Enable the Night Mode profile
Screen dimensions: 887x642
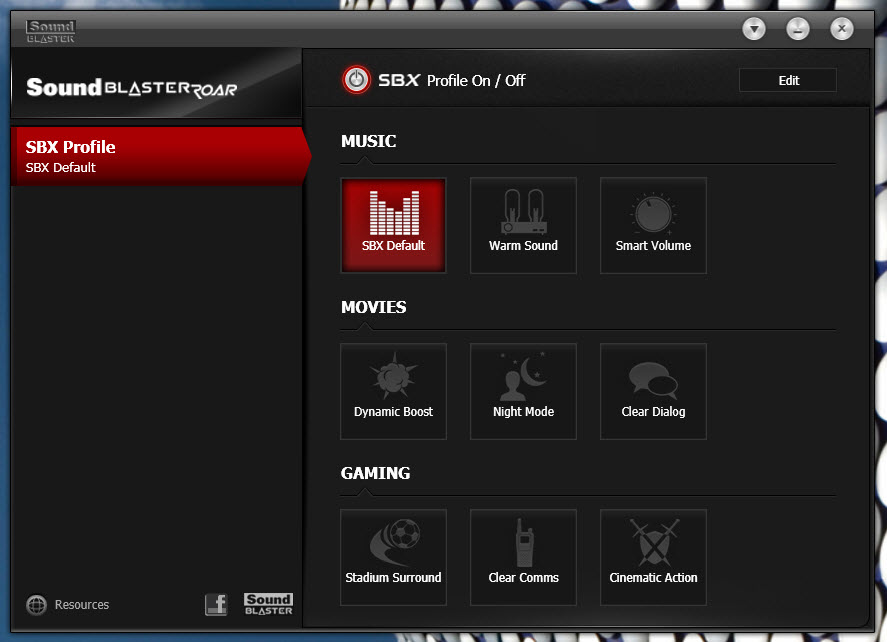(x=523, y=391)
